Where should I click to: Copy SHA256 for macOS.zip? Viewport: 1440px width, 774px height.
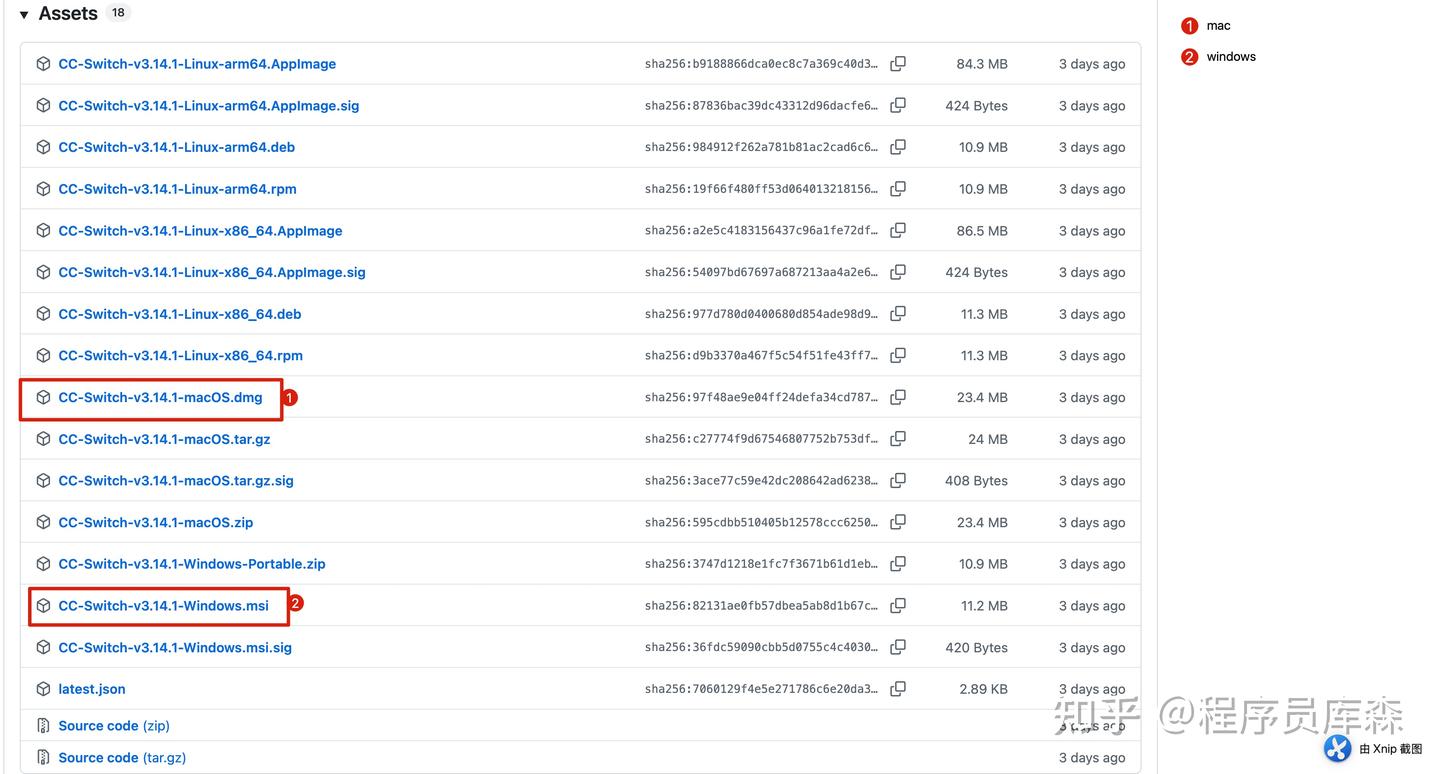(898, 522)
